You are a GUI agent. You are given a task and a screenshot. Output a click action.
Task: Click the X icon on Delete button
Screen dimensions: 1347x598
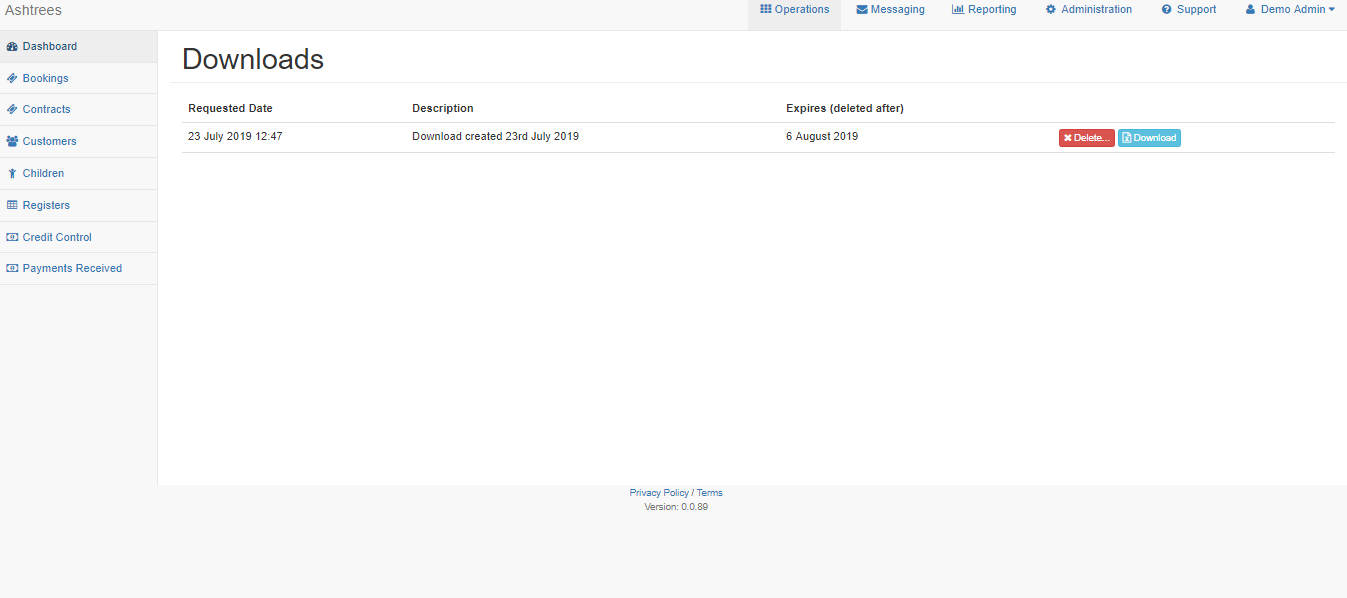(1068, 138)
